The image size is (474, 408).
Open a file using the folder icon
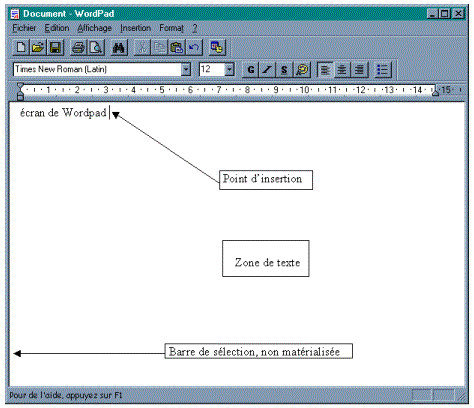pos(38,48)
